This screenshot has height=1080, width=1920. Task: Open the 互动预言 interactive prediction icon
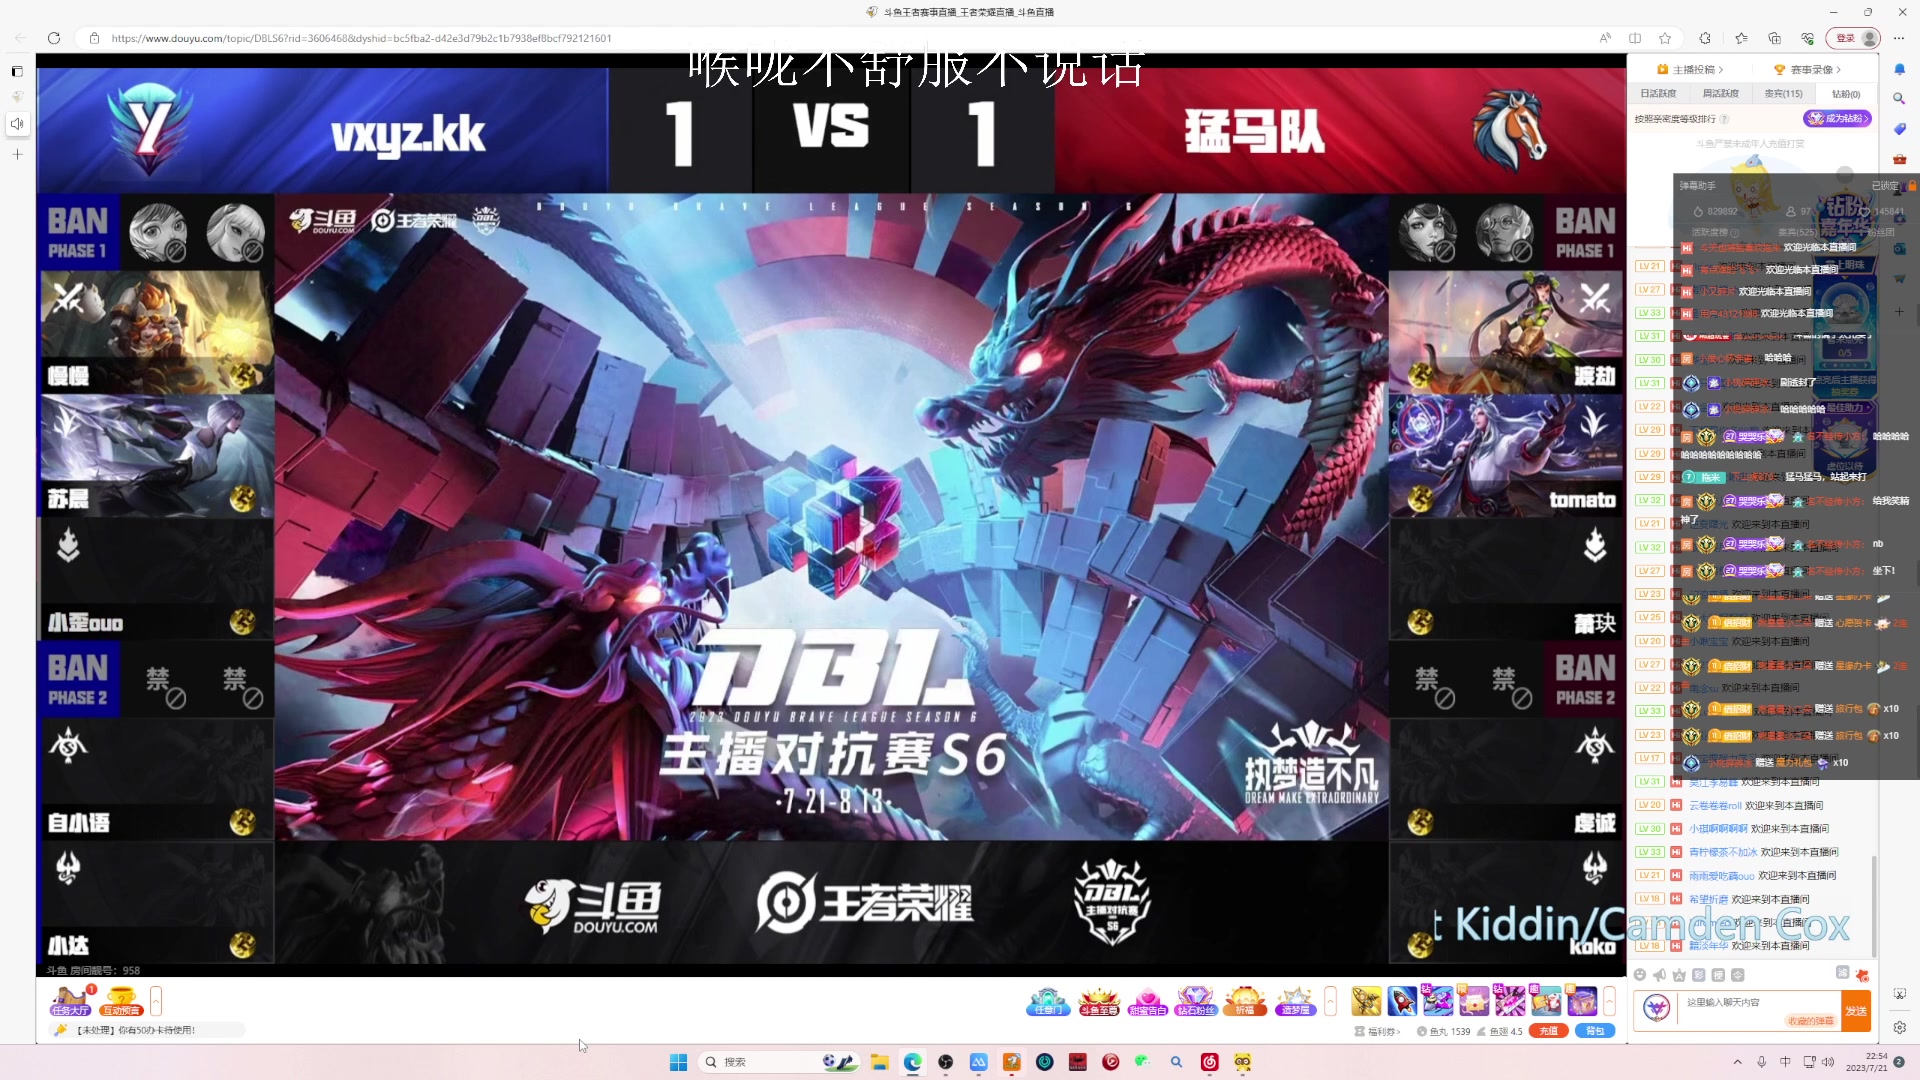click(121, 1000)
